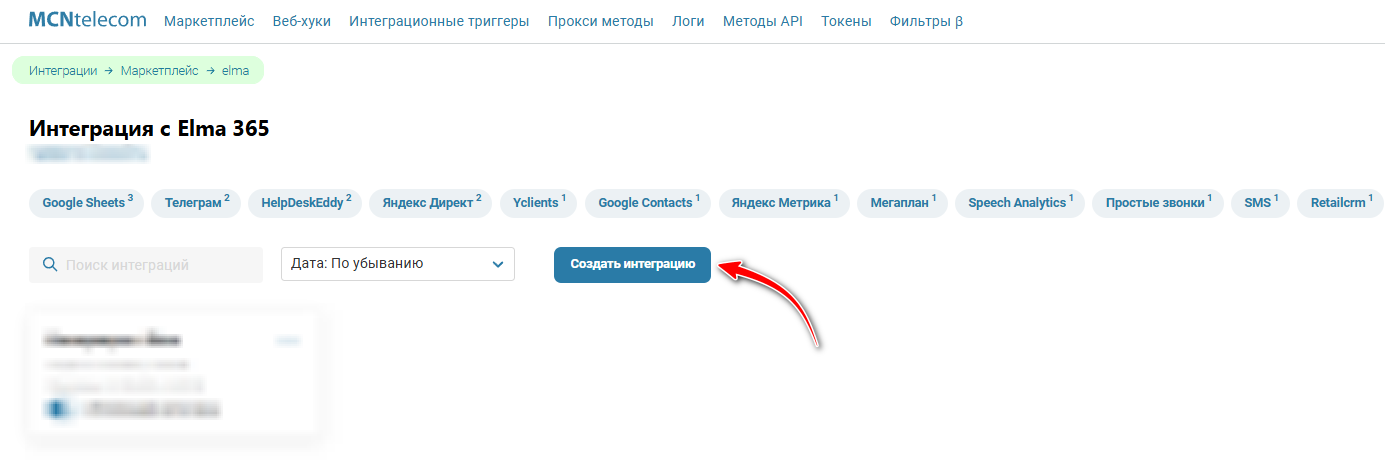Select the Яндекс Директ filter tag
This screenshot has height=472, width=1385.
pyautogui.click(x=432, y=203)
